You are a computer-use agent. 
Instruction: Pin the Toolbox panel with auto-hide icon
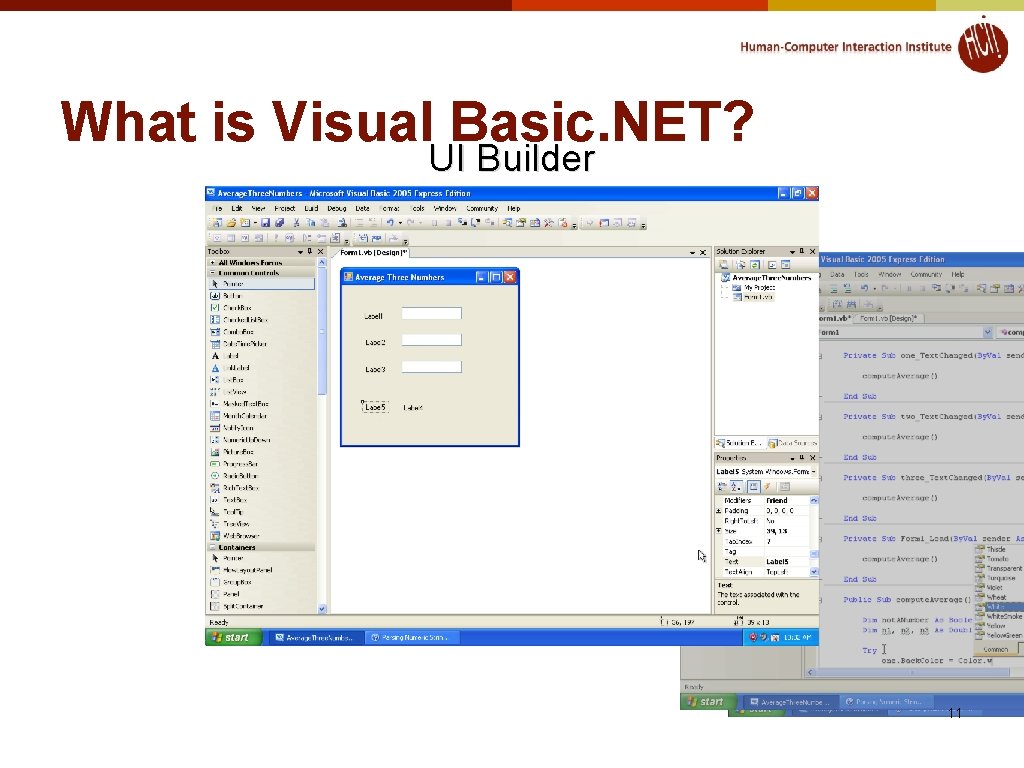pyautogui.click(x=310, y=251)
